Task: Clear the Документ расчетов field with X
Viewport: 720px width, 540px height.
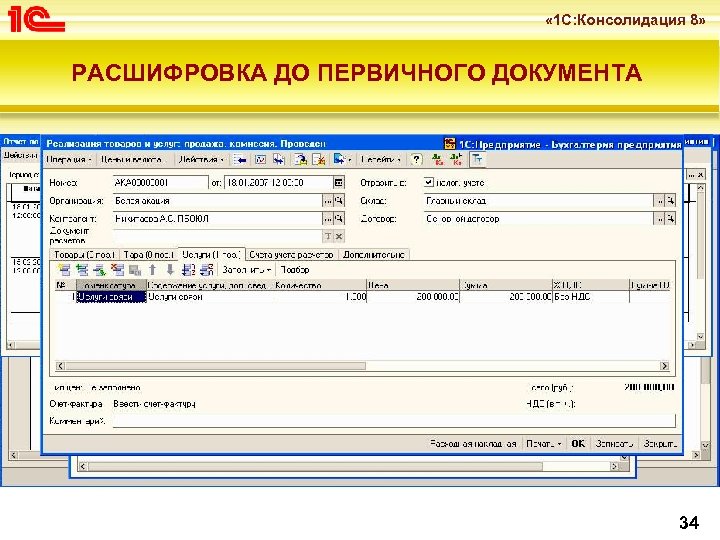Action: coord(339,236)
